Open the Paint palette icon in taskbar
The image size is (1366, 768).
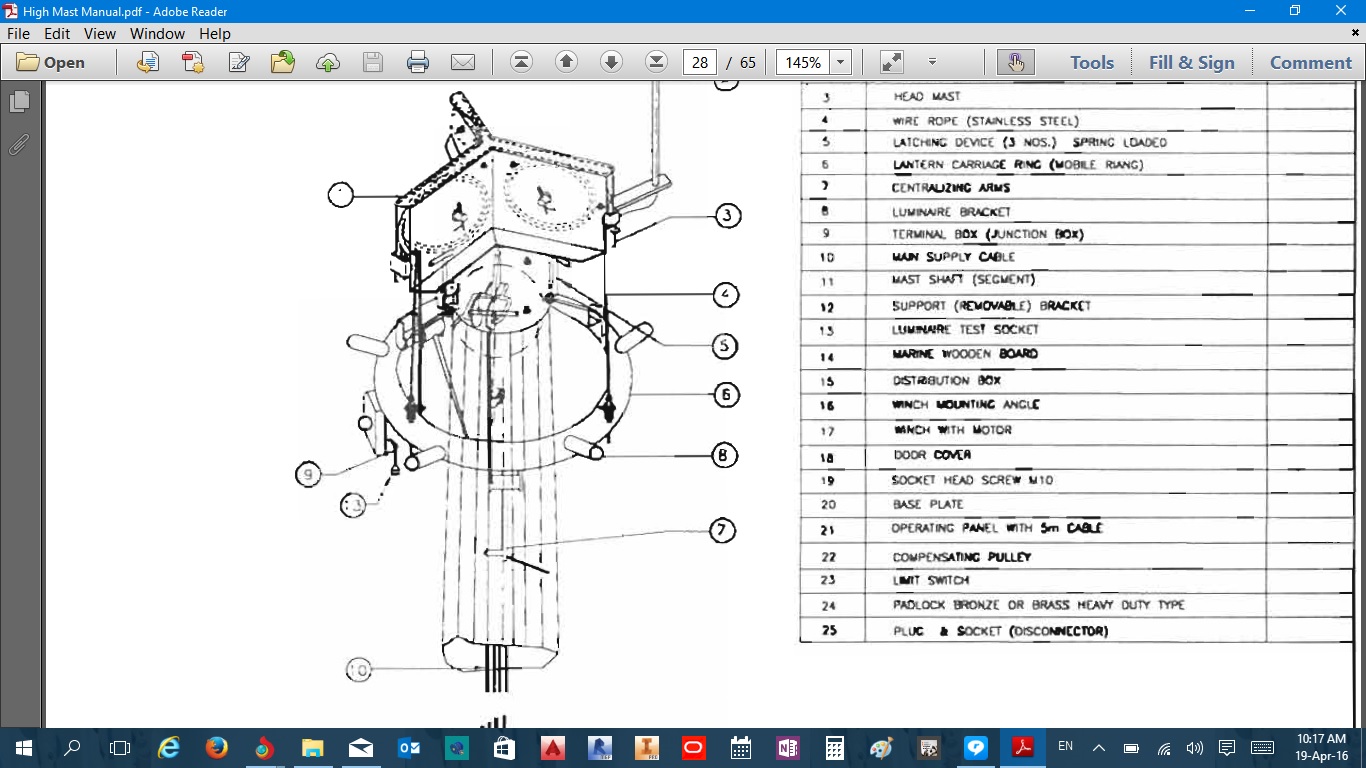point(882,747)
